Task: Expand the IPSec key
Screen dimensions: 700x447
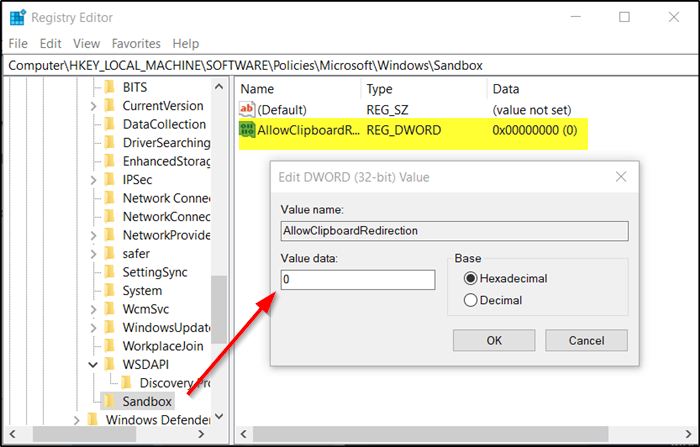Action: (93, 180)
